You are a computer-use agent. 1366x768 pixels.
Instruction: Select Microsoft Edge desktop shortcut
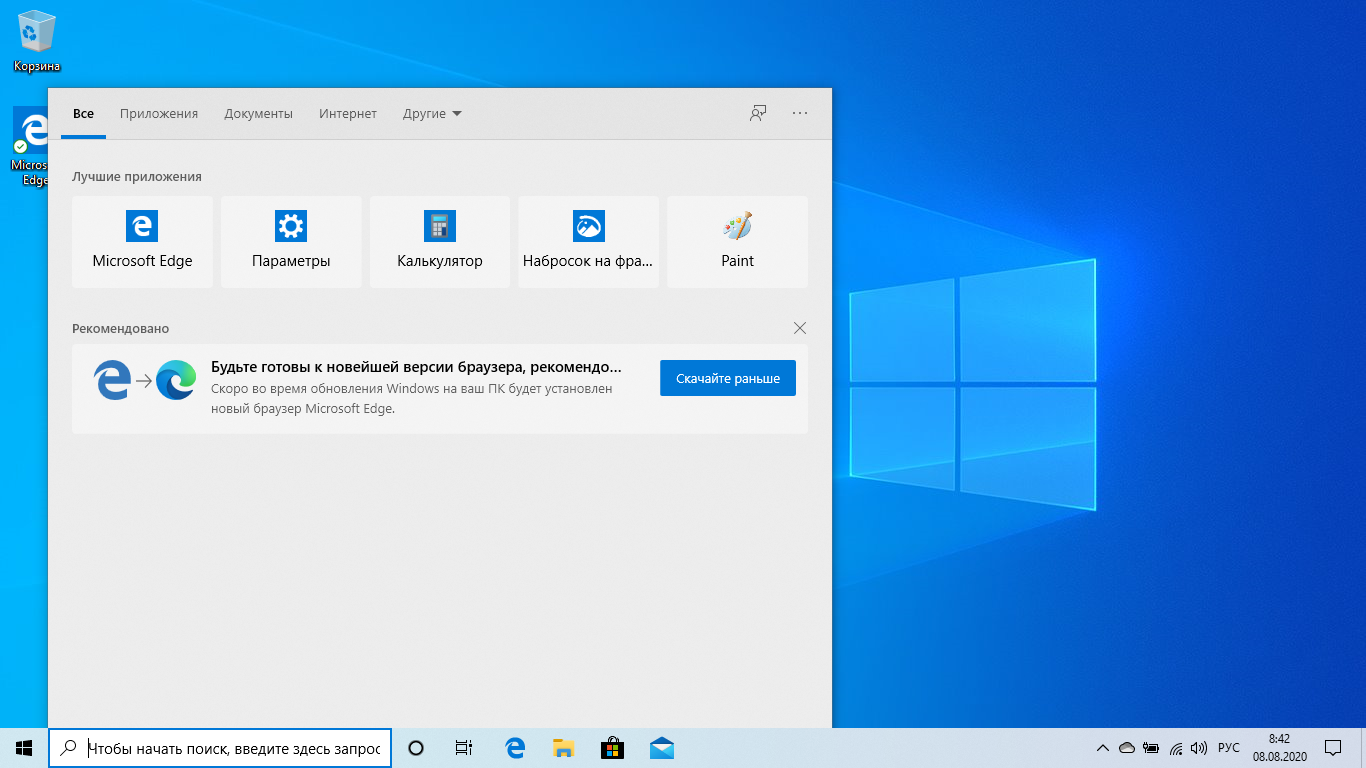pos(32,148)
